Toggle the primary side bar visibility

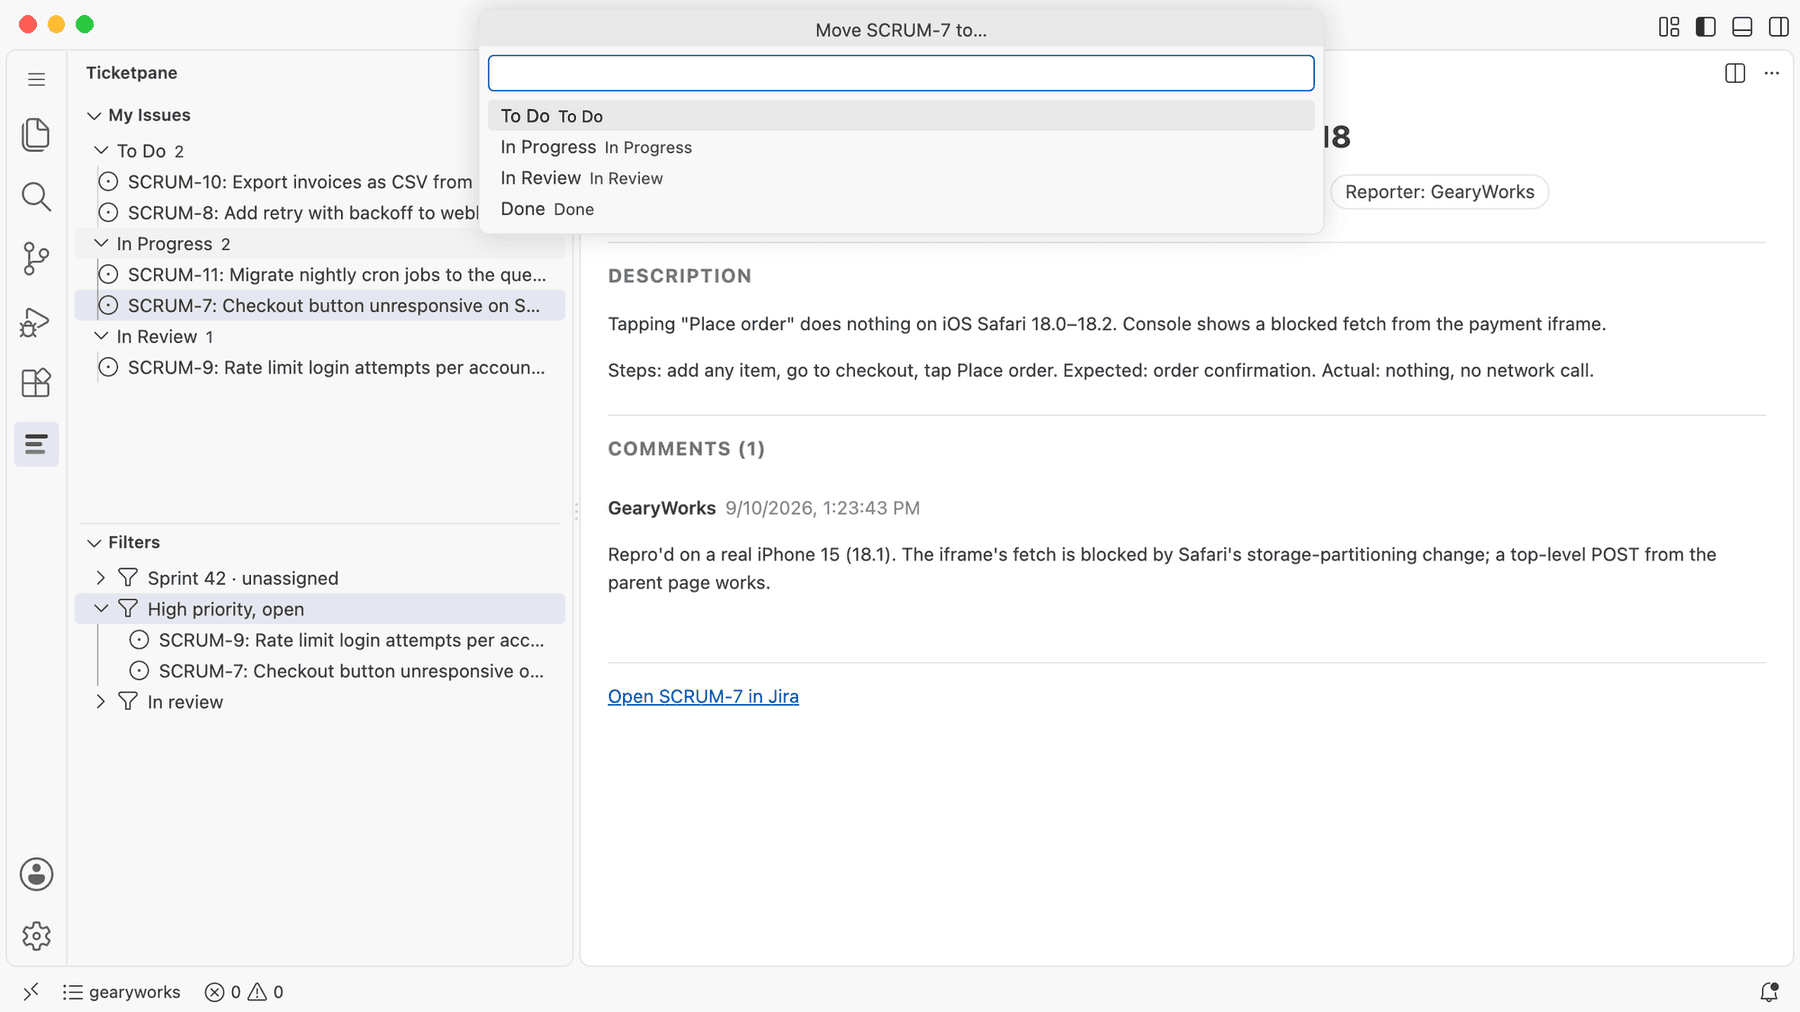point(1706,27)
